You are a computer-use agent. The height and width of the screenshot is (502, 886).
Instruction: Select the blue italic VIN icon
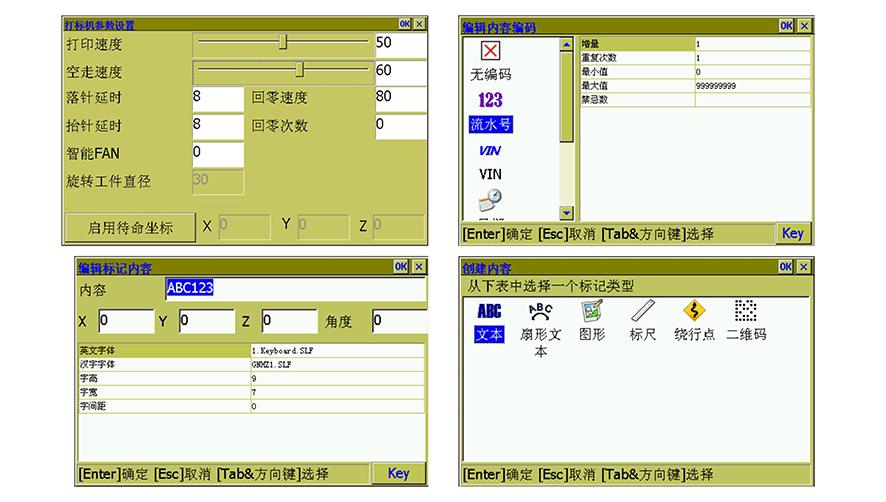tap(489, 150)
